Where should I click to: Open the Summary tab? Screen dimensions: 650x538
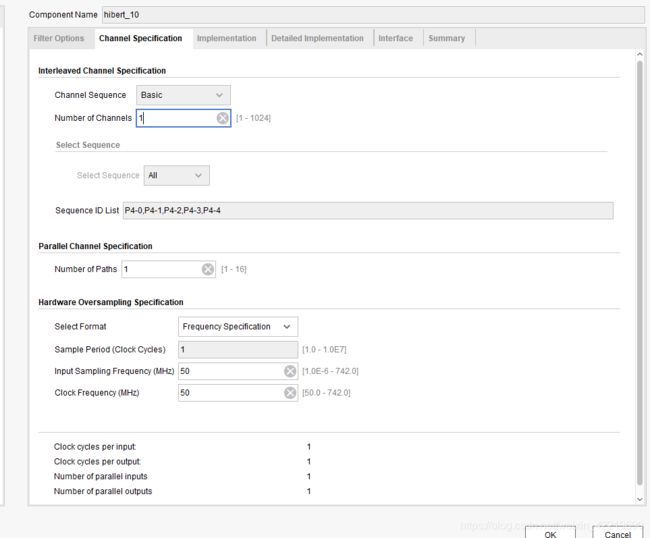click(446, 38)
